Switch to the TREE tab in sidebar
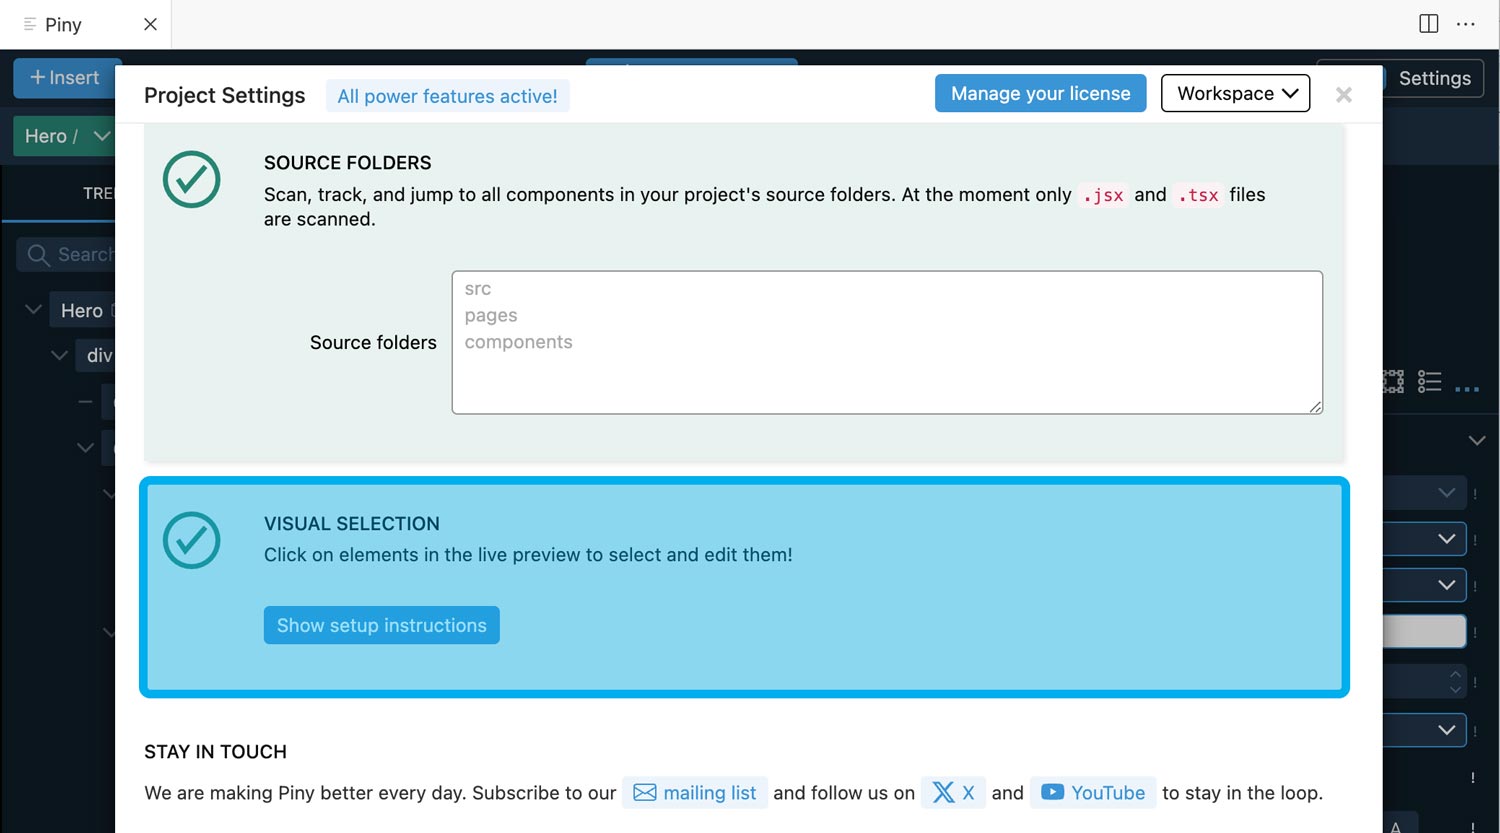The width and height of the screenshot is (1500, 833). coord(98,193)
